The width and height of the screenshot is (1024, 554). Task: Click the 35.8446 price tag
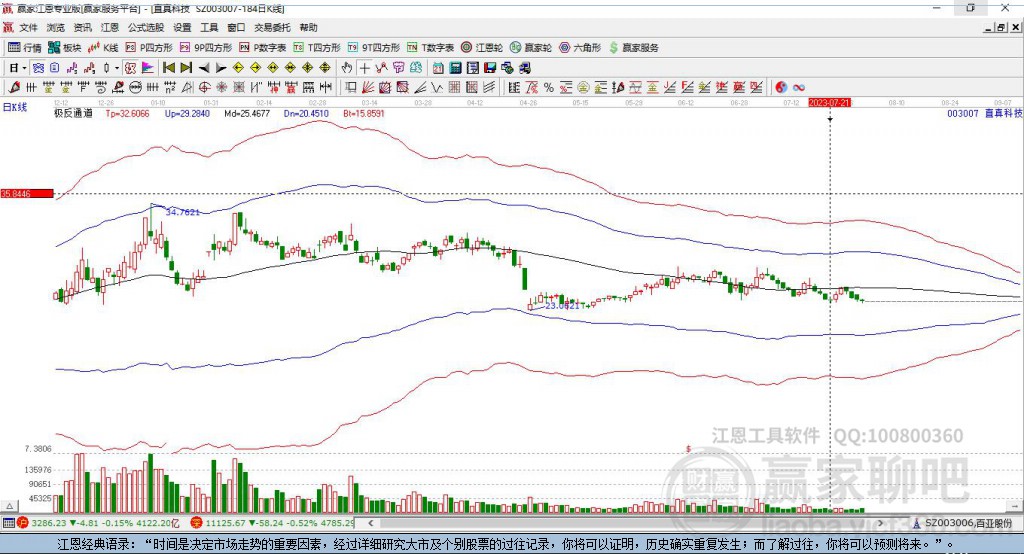(27, 193)
